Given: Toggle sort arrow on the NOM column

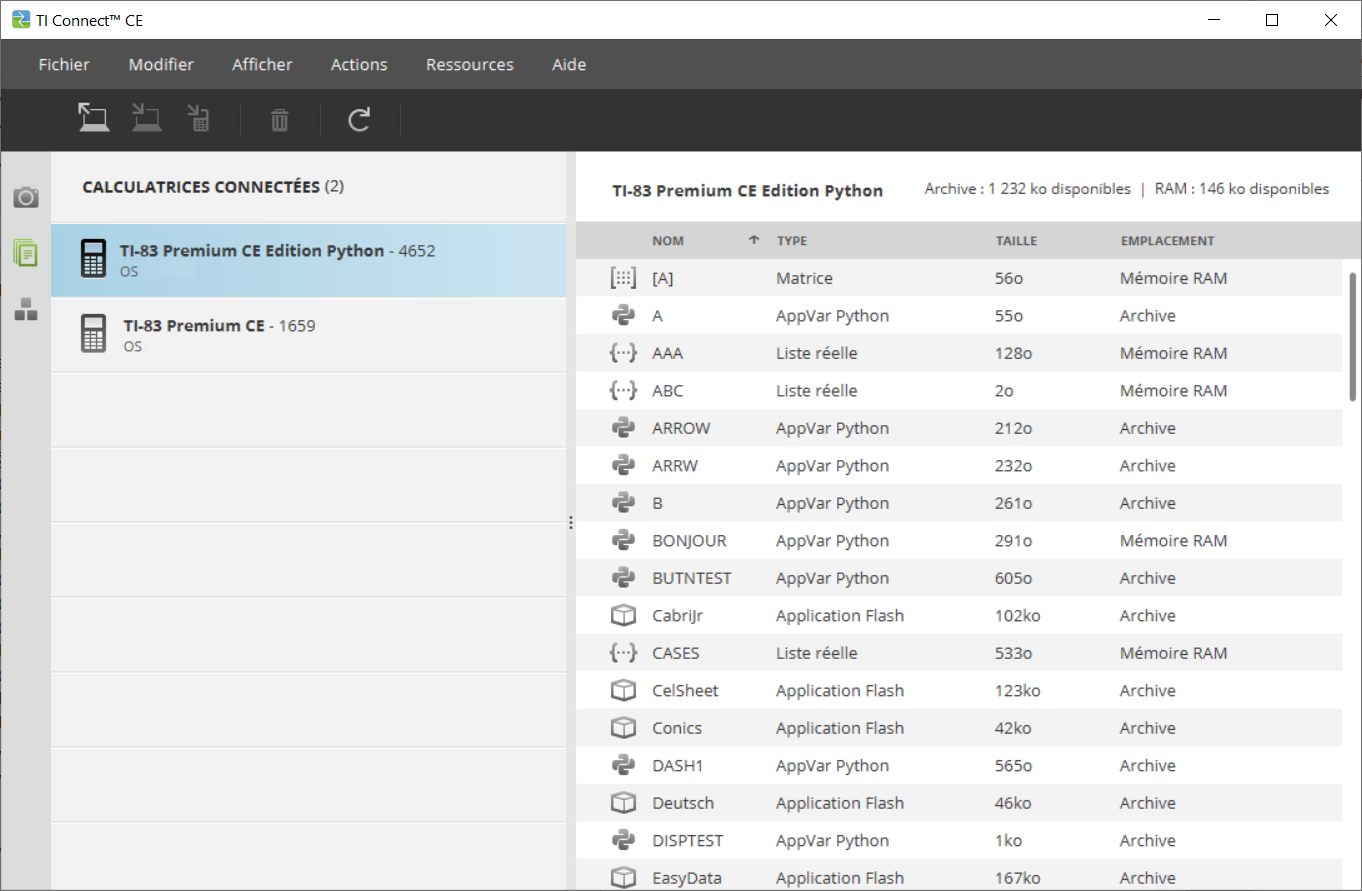Looking at the screenshot, I should 753,241.
